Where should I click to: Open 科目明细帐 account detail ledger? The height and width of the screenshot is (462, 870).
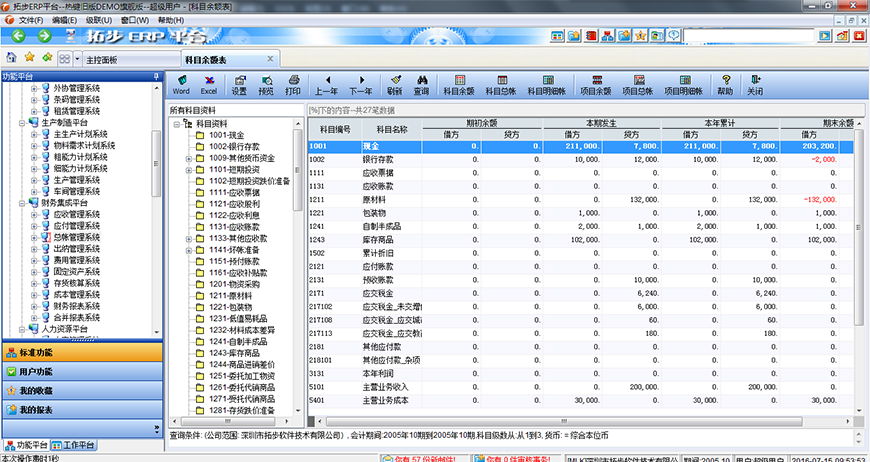pyautogui.click(x=546, y=84)
